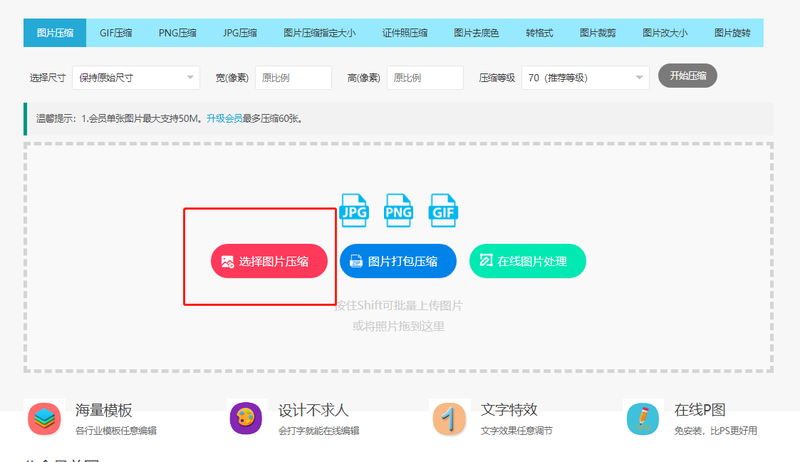The image size is (800, 462).
Task: Open the 图片压缩指定大小 tab
Action: [319, 33]
